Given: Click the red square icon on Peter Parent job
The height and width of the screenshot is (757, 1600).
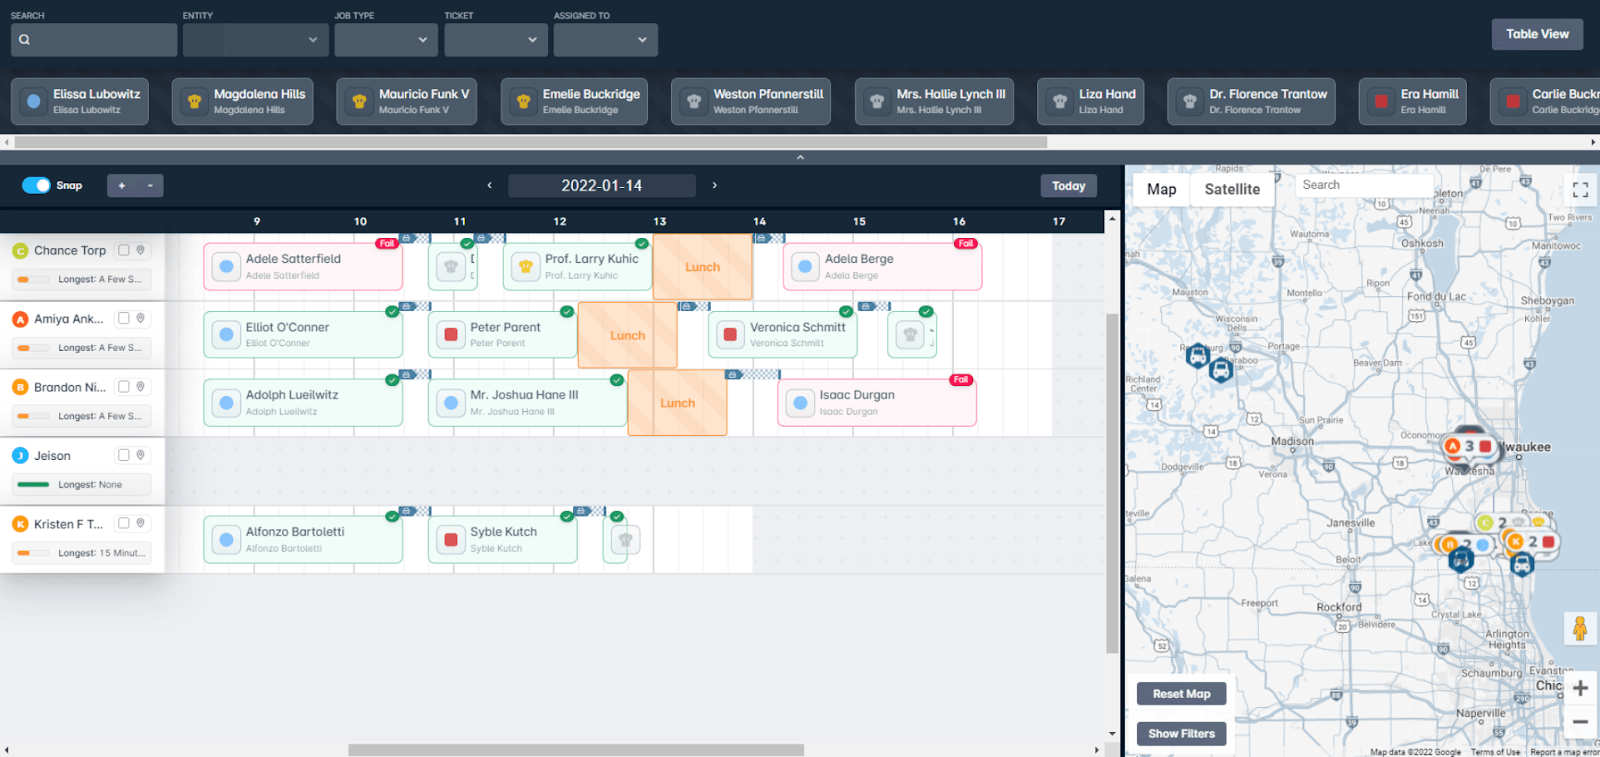Looking at the screenshot, I should [451, 335].
